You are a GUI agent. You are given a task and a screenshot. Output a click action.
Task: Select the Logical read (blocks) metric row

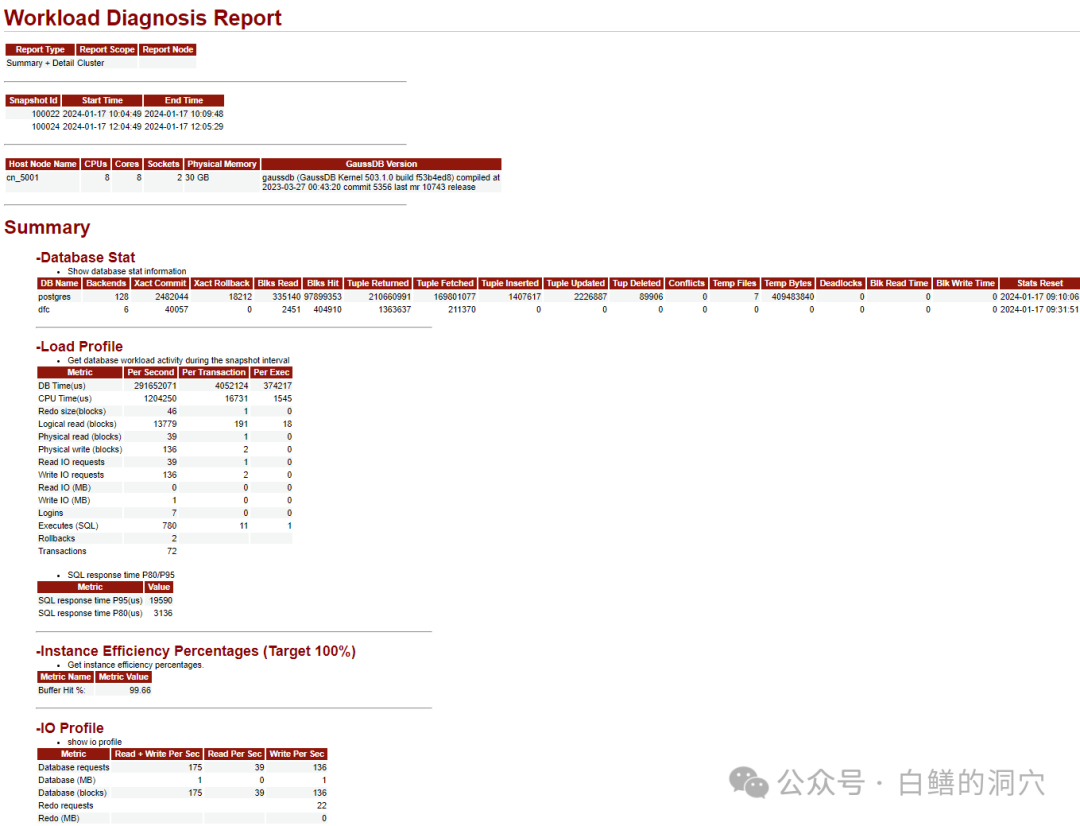pos(165,424)
